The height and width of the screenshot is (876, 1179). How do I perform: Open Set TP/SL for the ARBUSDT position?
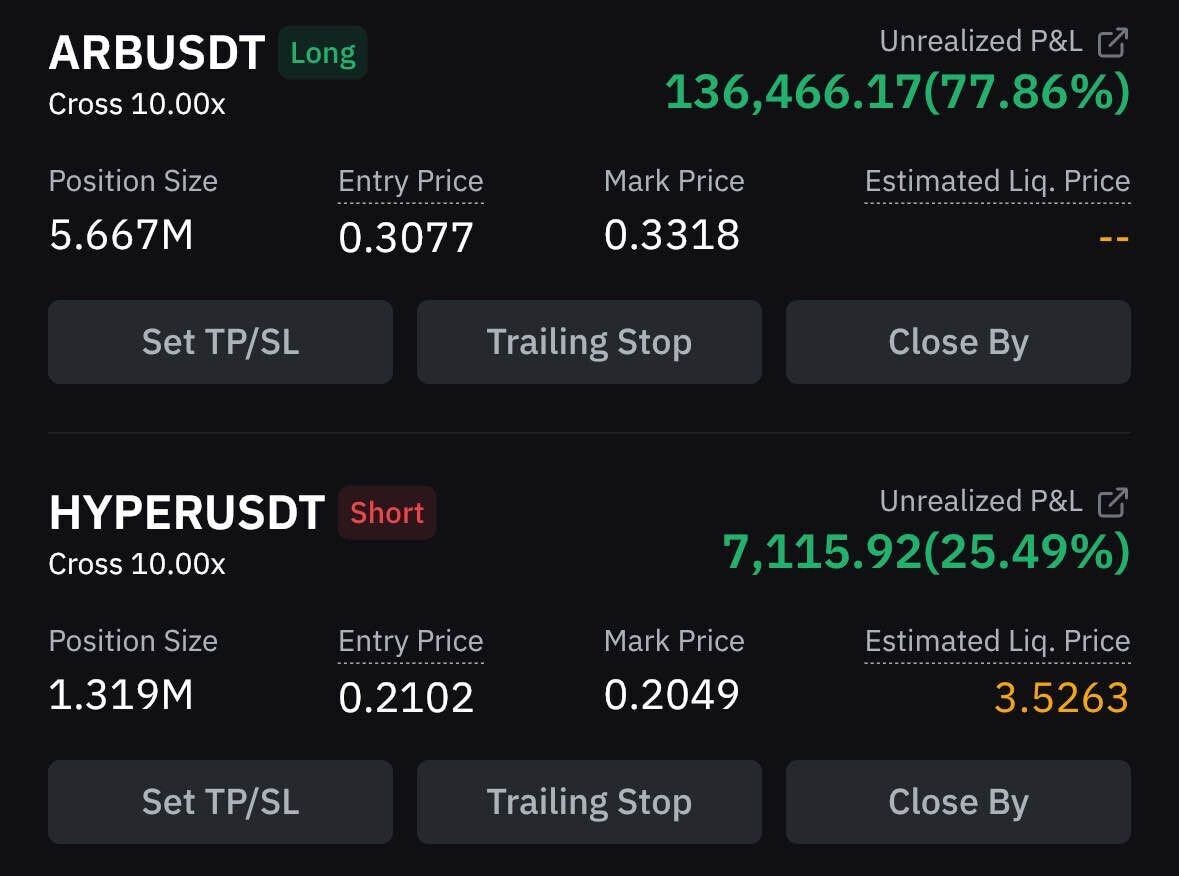tap(220, 342)
